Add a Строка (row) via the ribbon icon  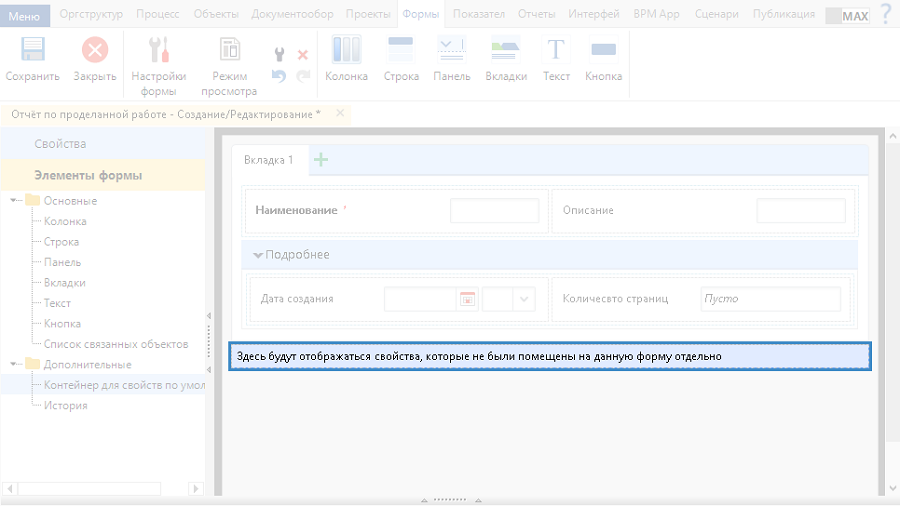(x=401, y=52)
